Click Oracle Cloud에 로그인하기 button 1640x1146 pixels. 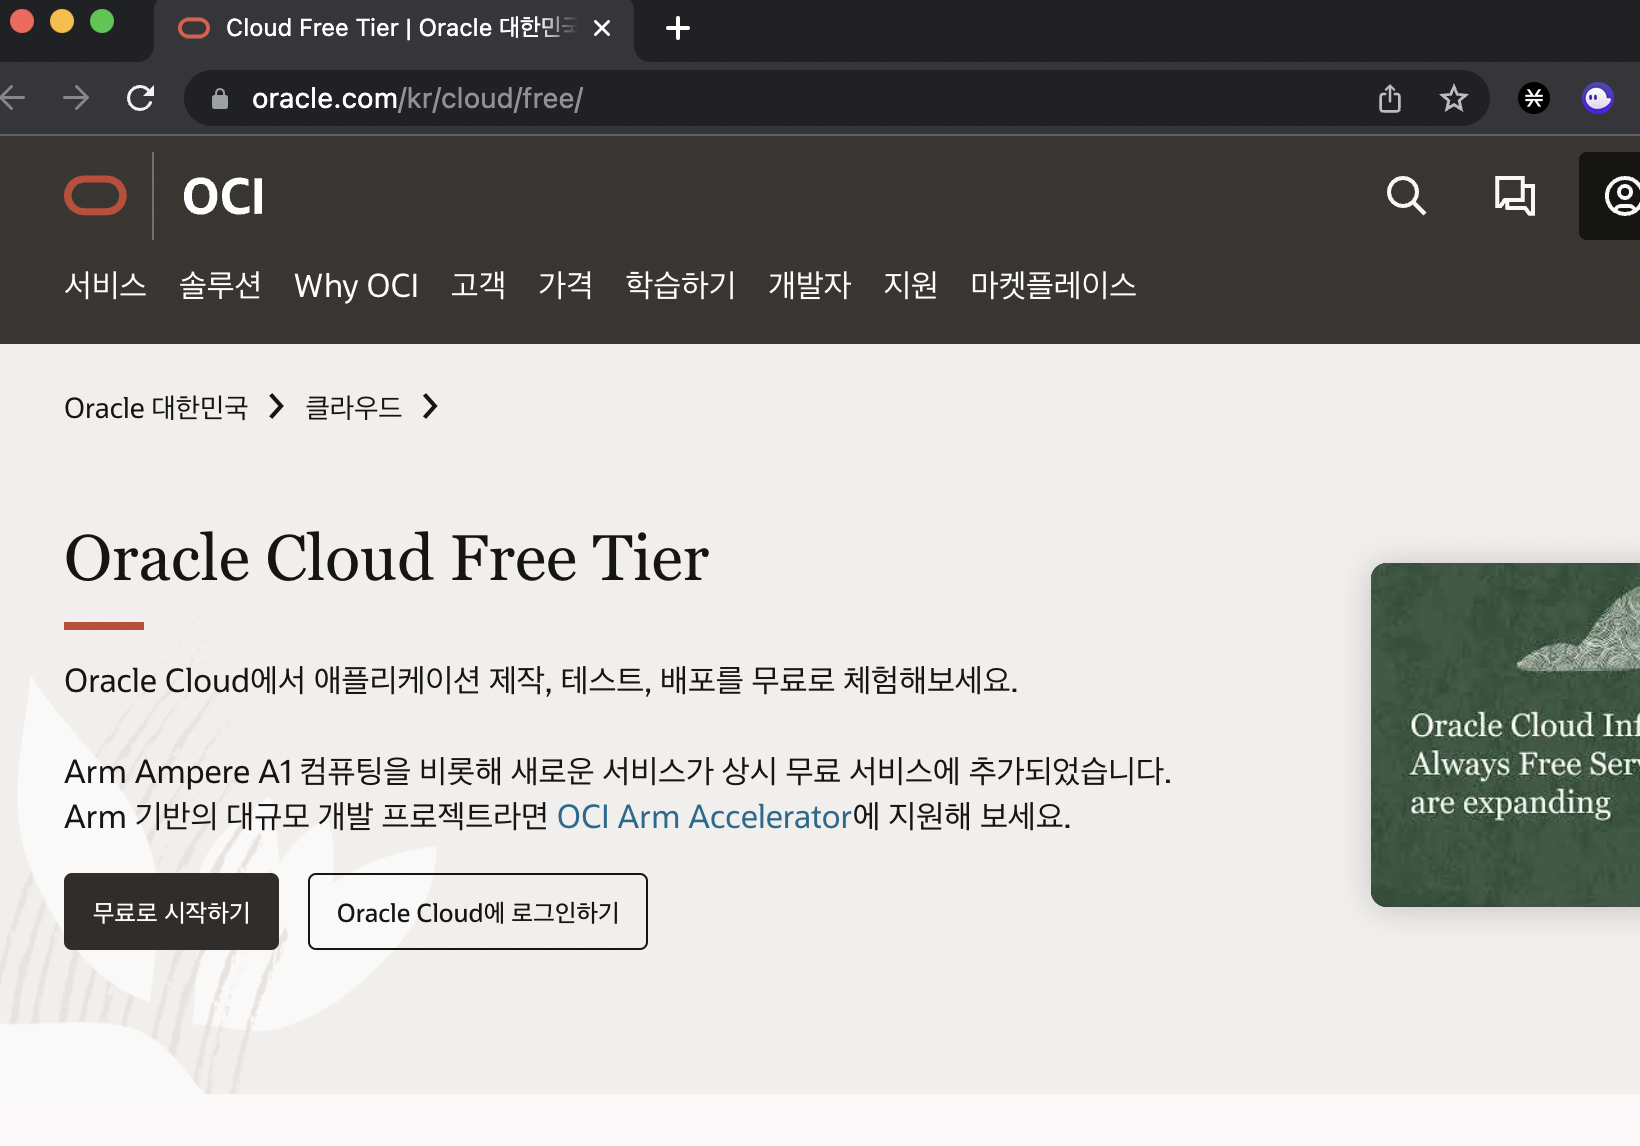(x=478, y=911)
